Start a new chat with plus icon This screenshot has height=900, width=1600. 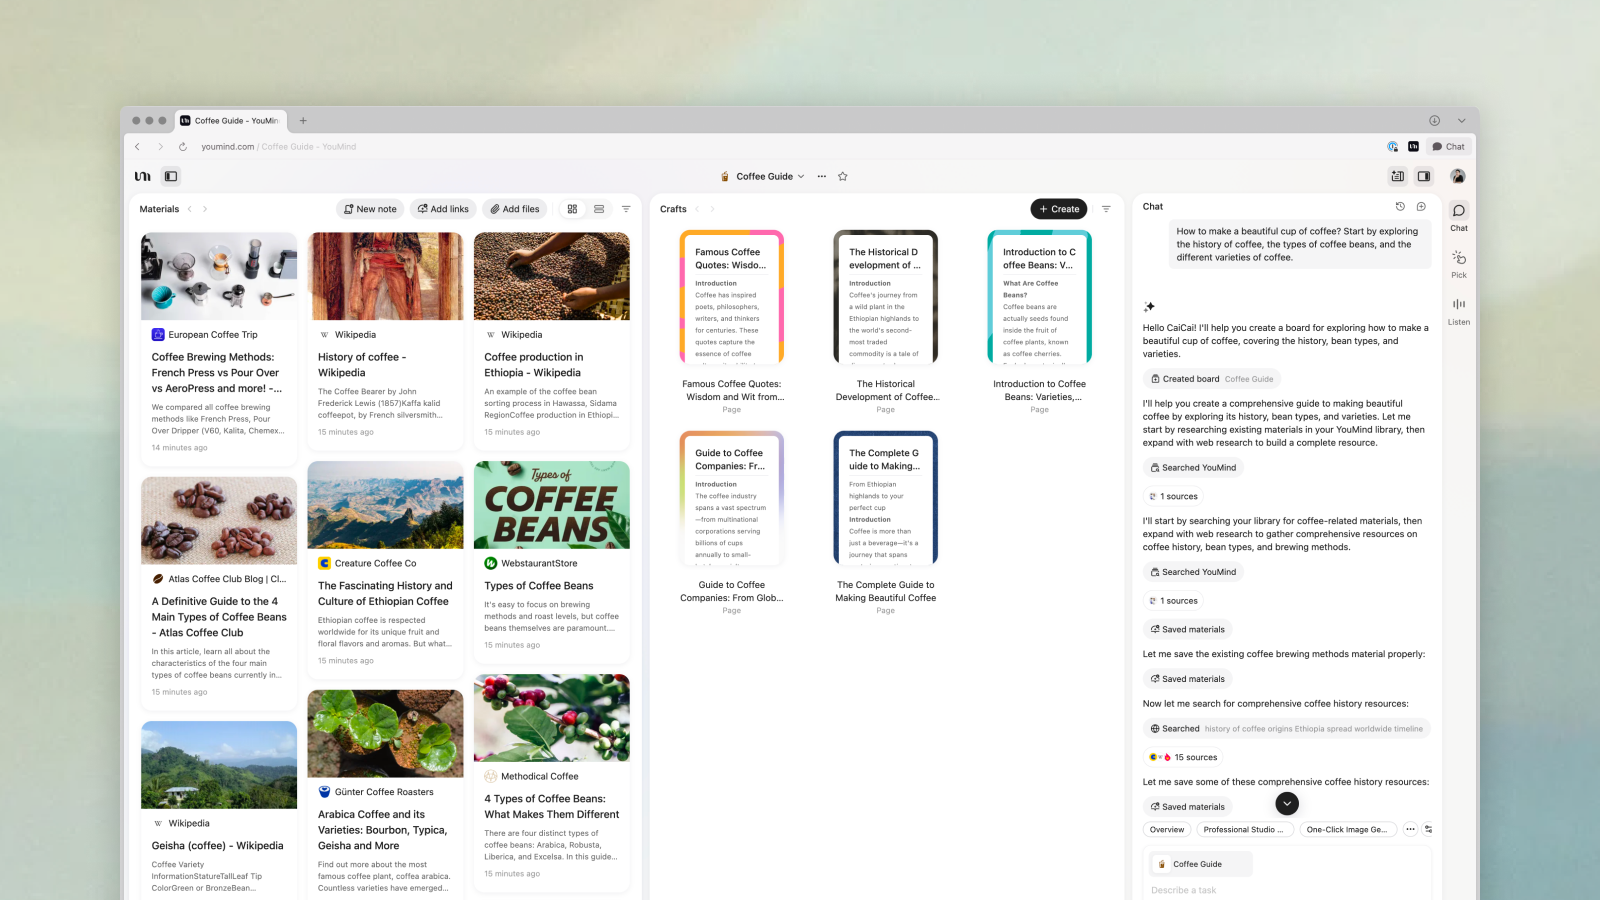point(1421,206)
